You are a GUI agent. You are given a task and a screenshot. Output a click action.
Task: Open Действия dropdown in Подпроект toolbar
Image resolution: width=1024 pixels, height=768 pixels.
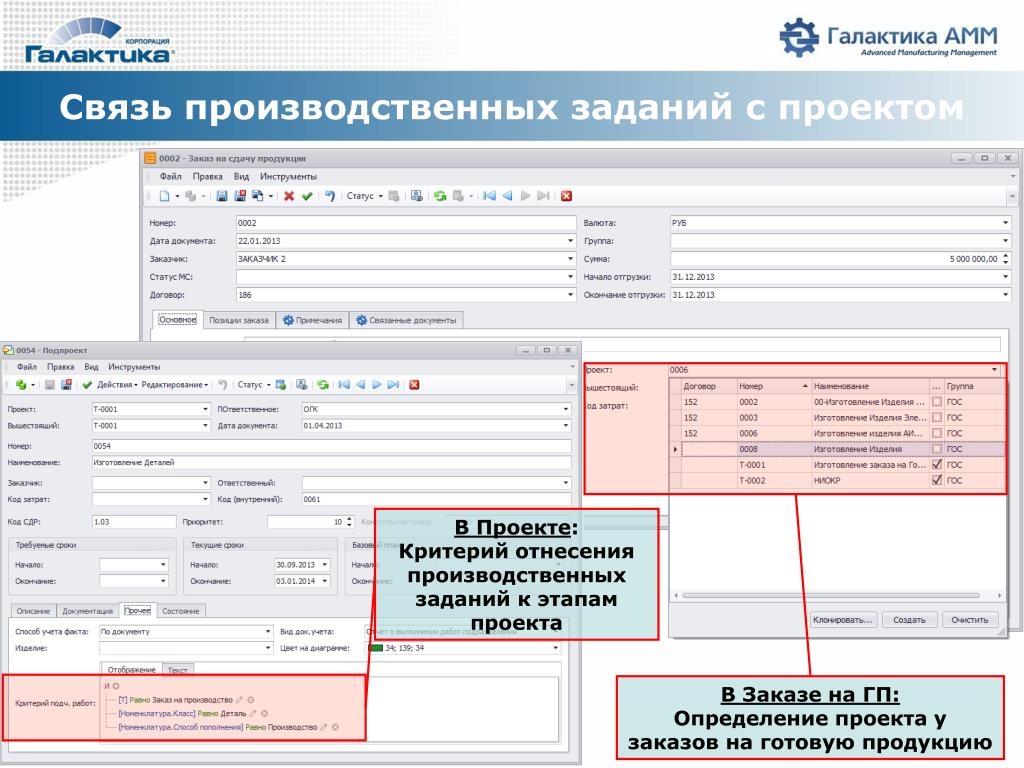tap(118, 385)
